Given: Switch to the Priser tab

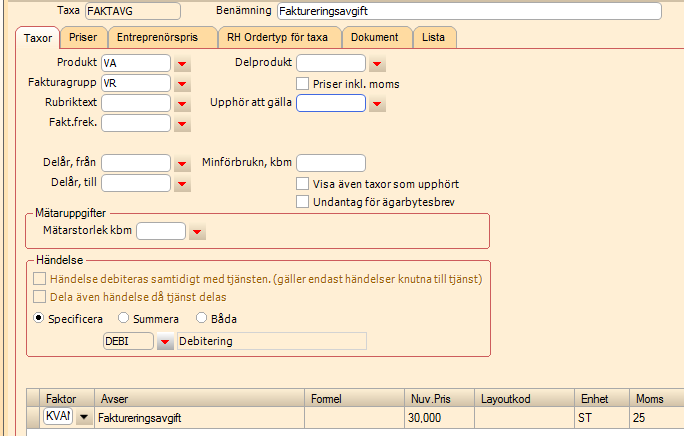Looking at the screenshot, I should pyautogui.click(x=83, y=38).
